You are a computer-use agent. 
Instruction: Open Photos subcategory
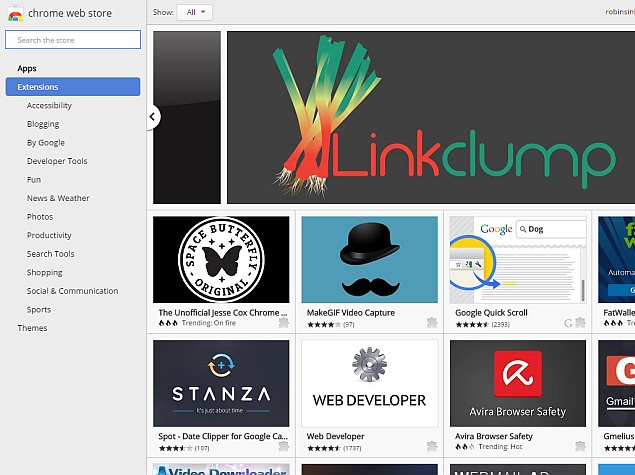pyautogui.click(x=40, y=217)
